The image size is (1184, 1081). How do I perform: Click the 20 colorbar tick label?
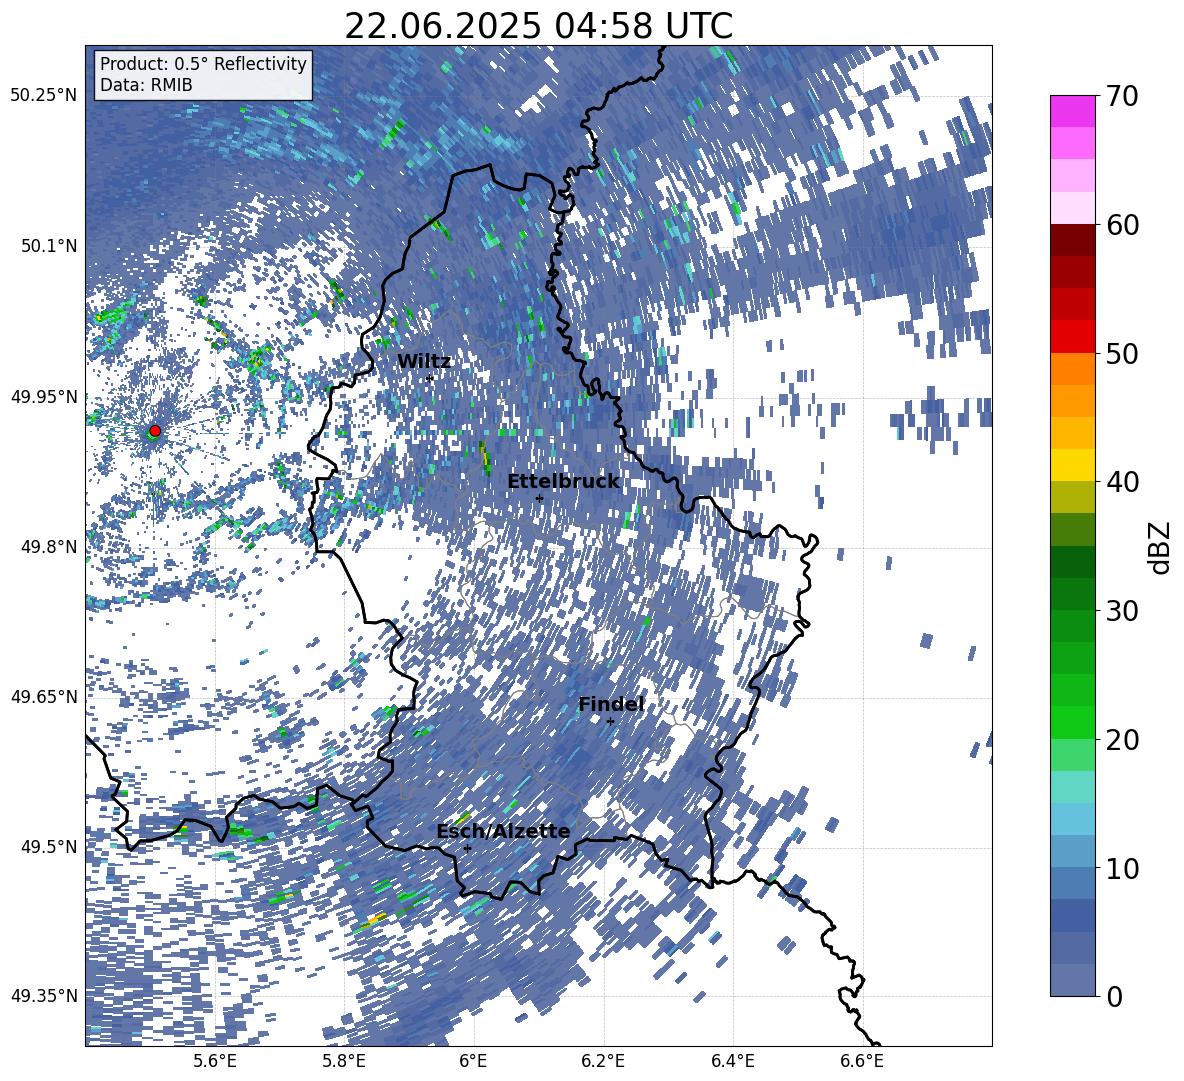[1122, 740]
